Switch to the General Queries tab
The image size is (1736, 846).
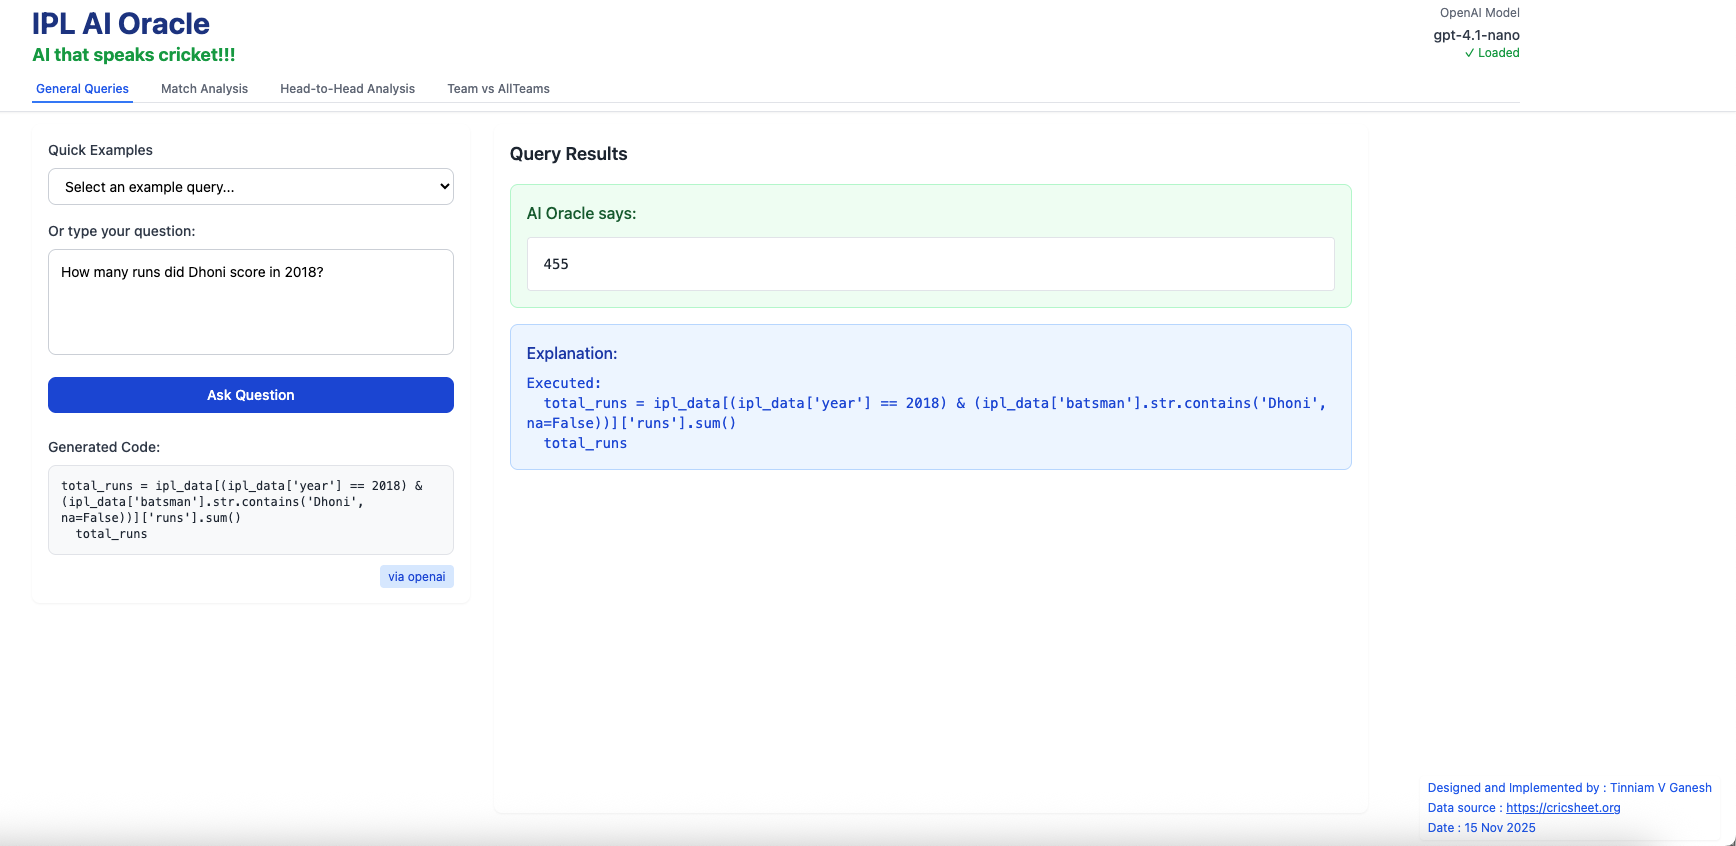click(x=82, y=89)
